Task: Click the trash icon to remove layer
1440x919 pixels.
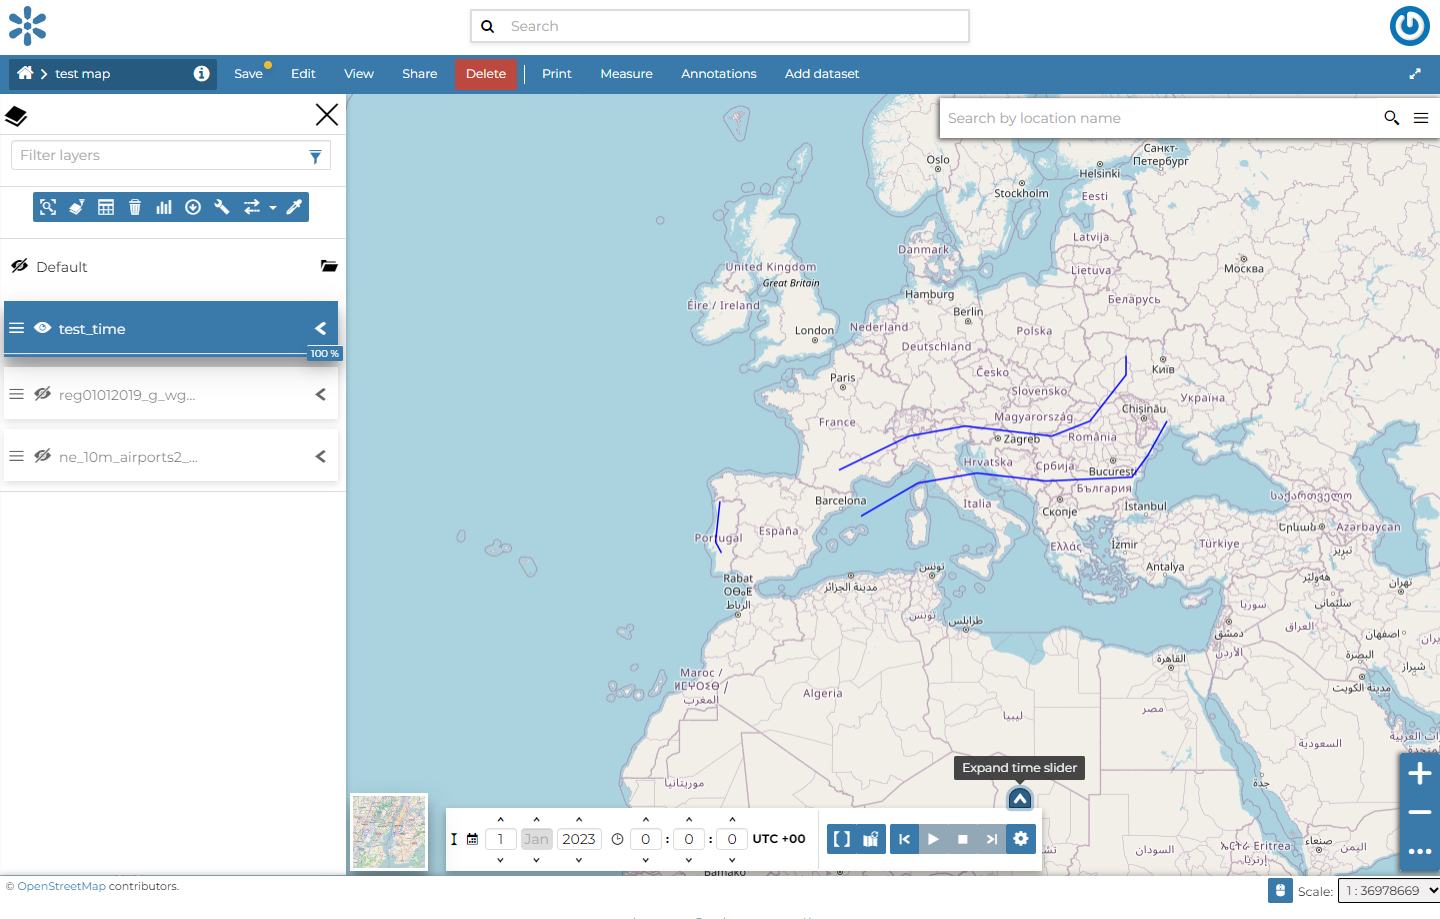Action: (x=135, y=207)
